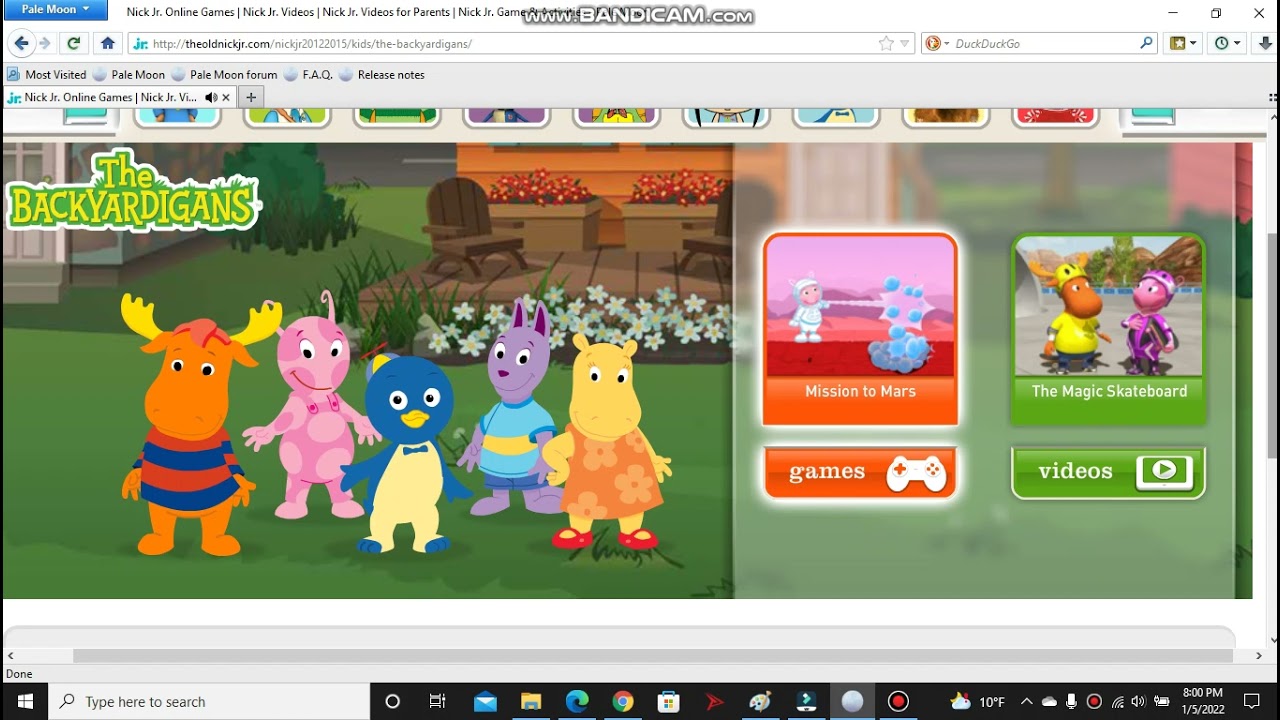Image resolution: width=1280 pixels, height=720 pixels.
Task: Open the Mail app from taskbar
Action: pos(485,701)
